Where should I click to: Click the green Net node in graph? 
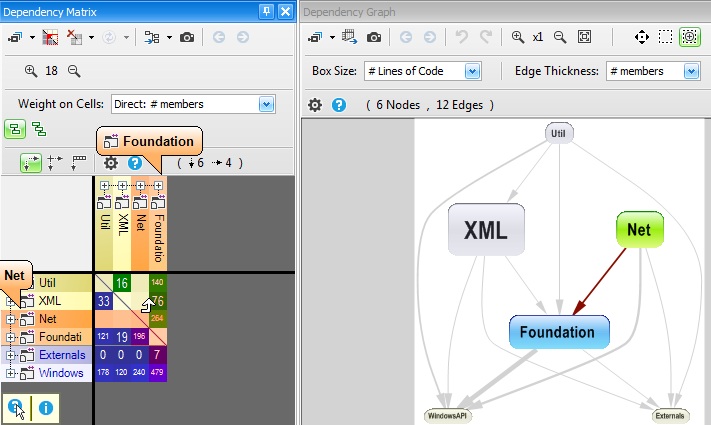(638, 230)
